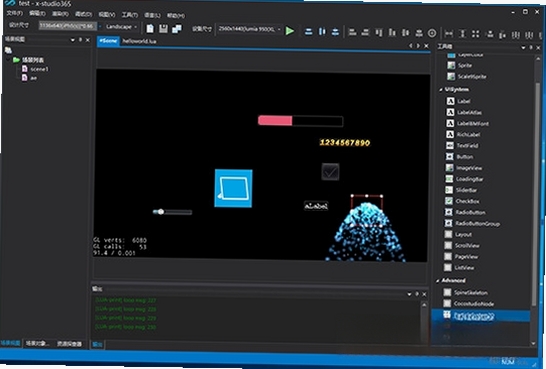Open the 'ae' scene in tree
This screenshot has height=369, width=546.
tap(29, 78)
